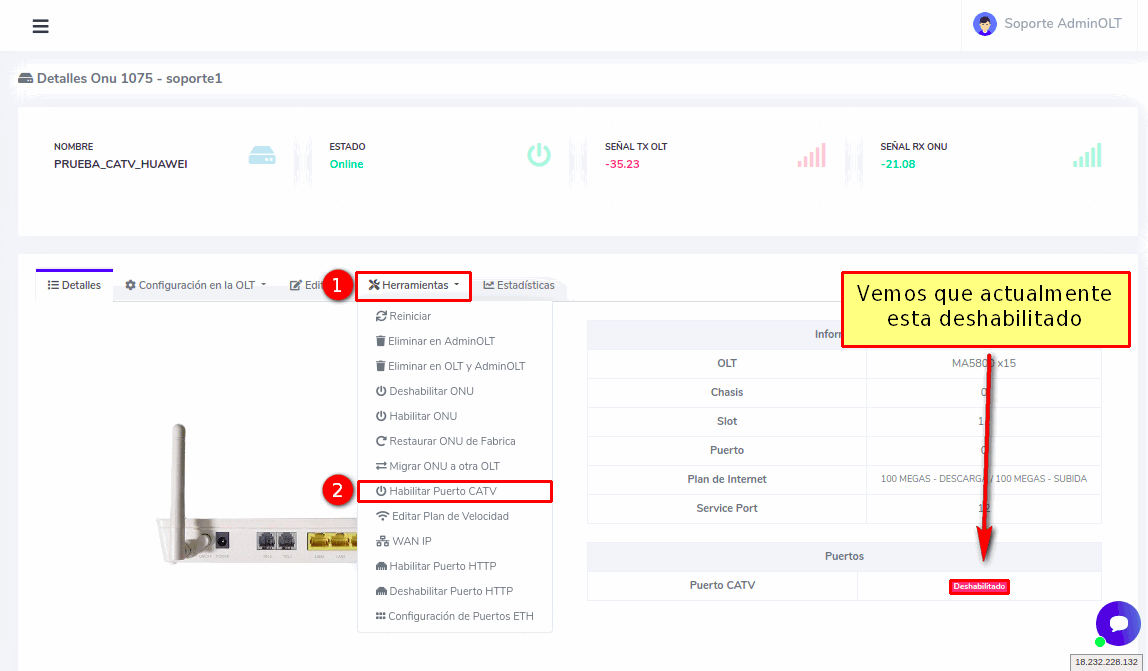Open the chat support bubble
This screenshot has width=1148, height=671.
click(1117, 623)
